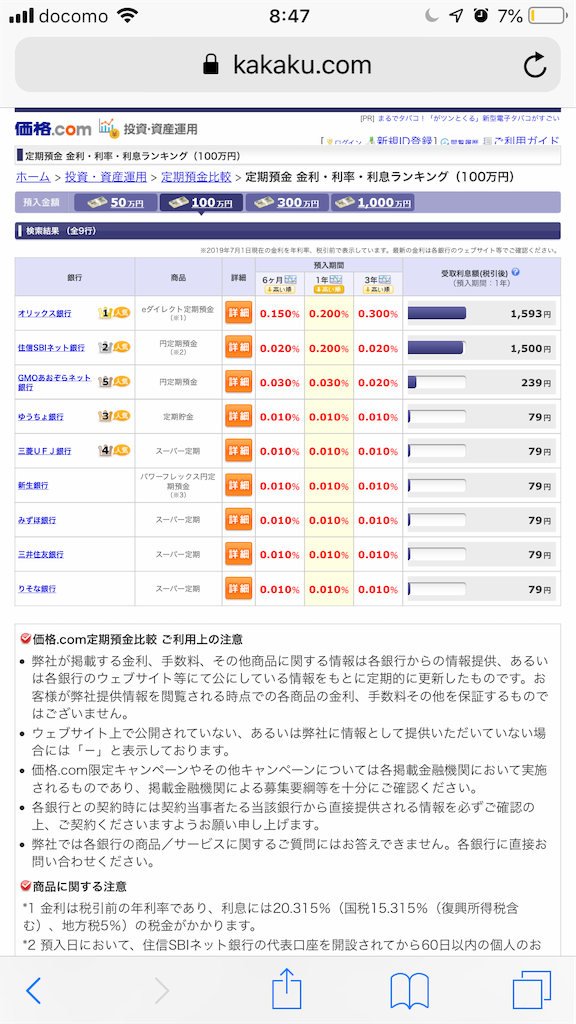
Task: Open 詳細 for 三菱UFJ銀行
Action: pyautogui.click(x=238, y=451)
